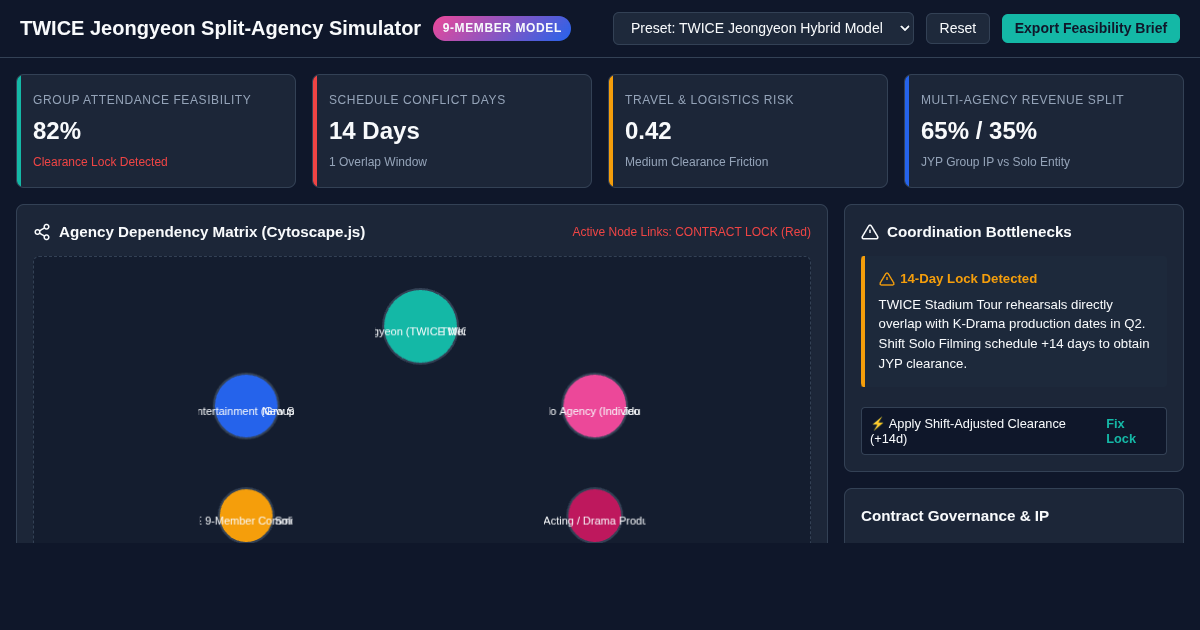Viewport: 1200px width, 630px height.
Task: Click the Contract Governance & IP heading
Action: coord(955,516)
